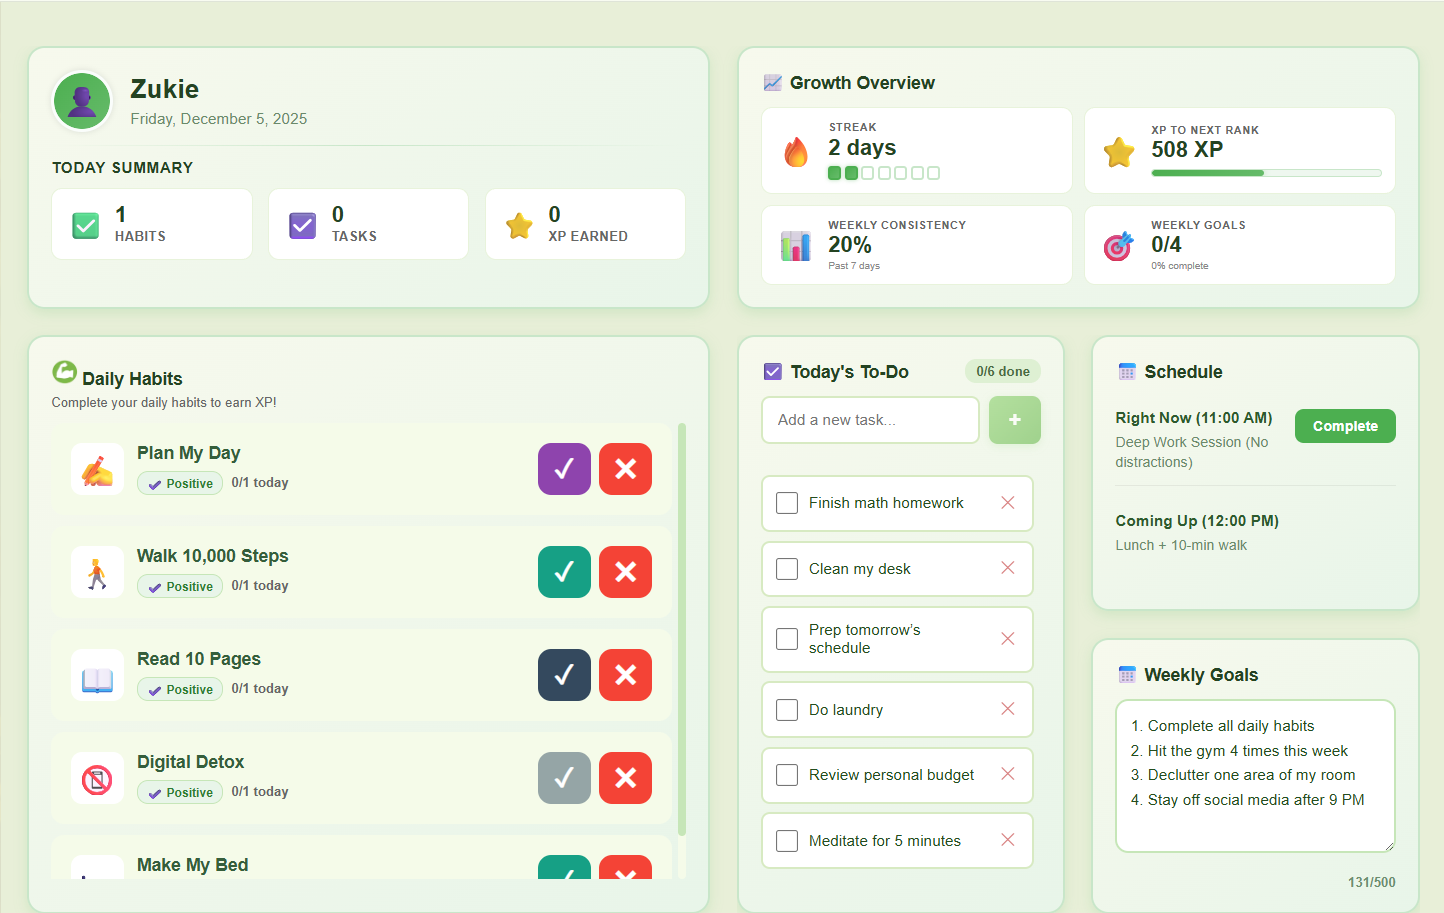The height and width of the screenshot is (913, 1444).
Task: Click the book icon for Read 10 Pages
Action: pos(97,674)
